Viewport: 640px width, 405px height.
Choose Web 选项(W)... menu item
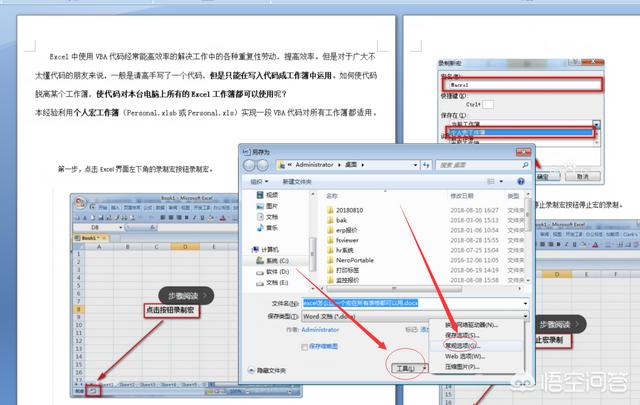click(x=465, y=356)
